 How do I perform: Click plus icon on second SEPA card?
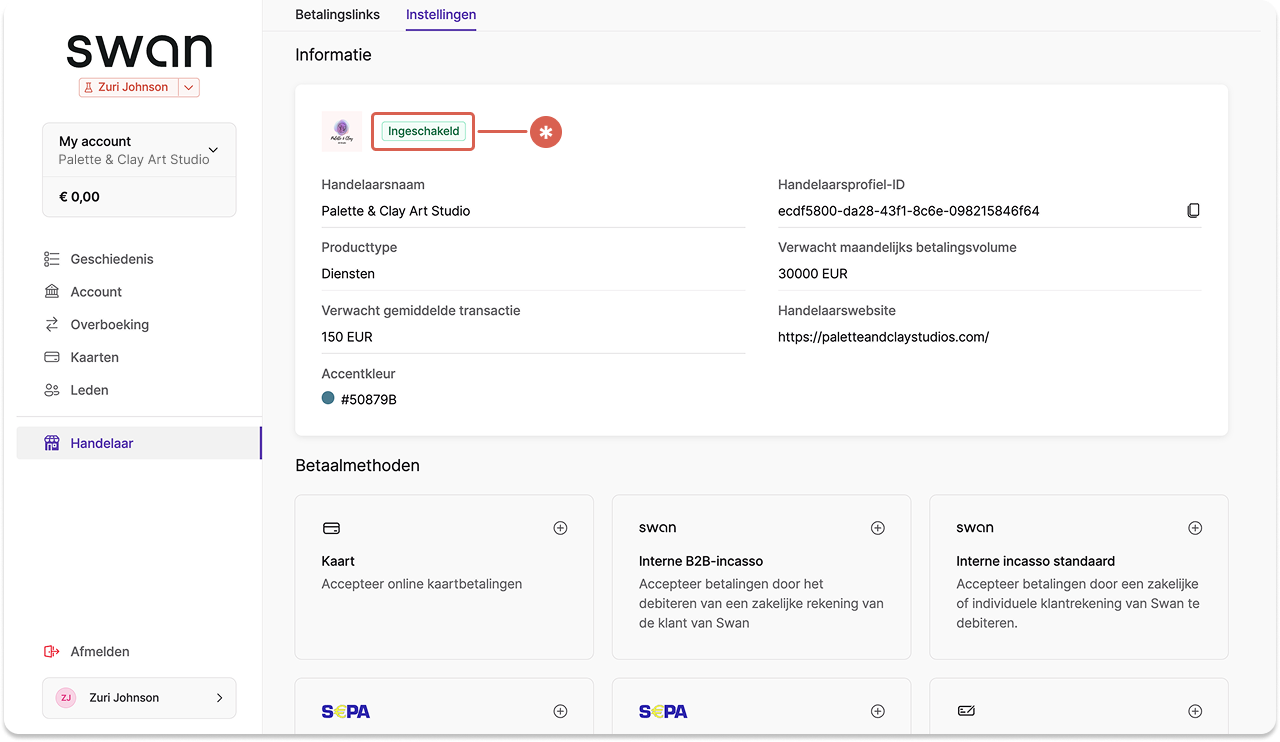click(877, 711)
